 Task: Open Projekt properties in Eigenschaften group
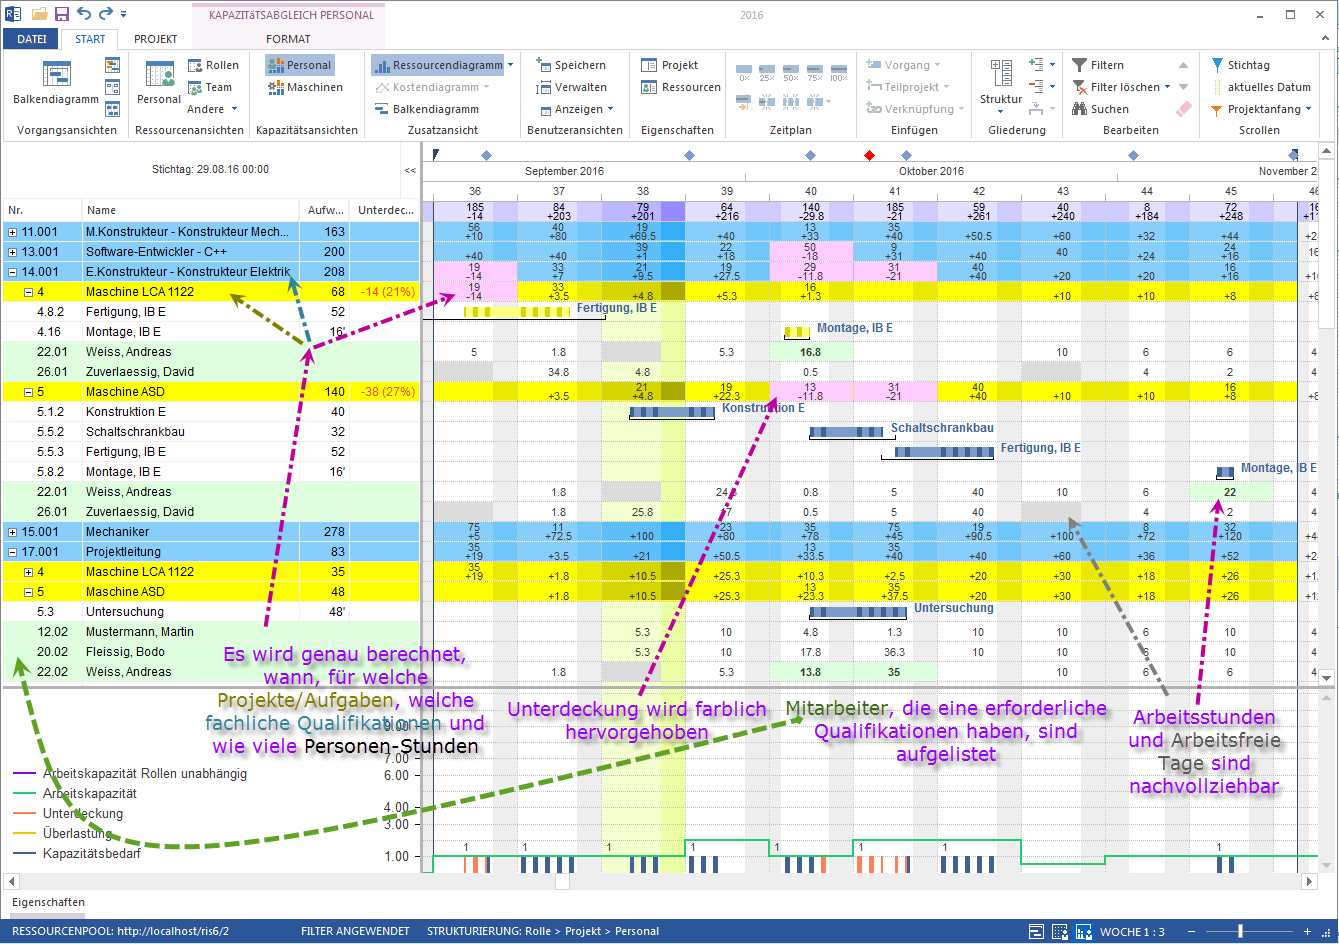670,65
